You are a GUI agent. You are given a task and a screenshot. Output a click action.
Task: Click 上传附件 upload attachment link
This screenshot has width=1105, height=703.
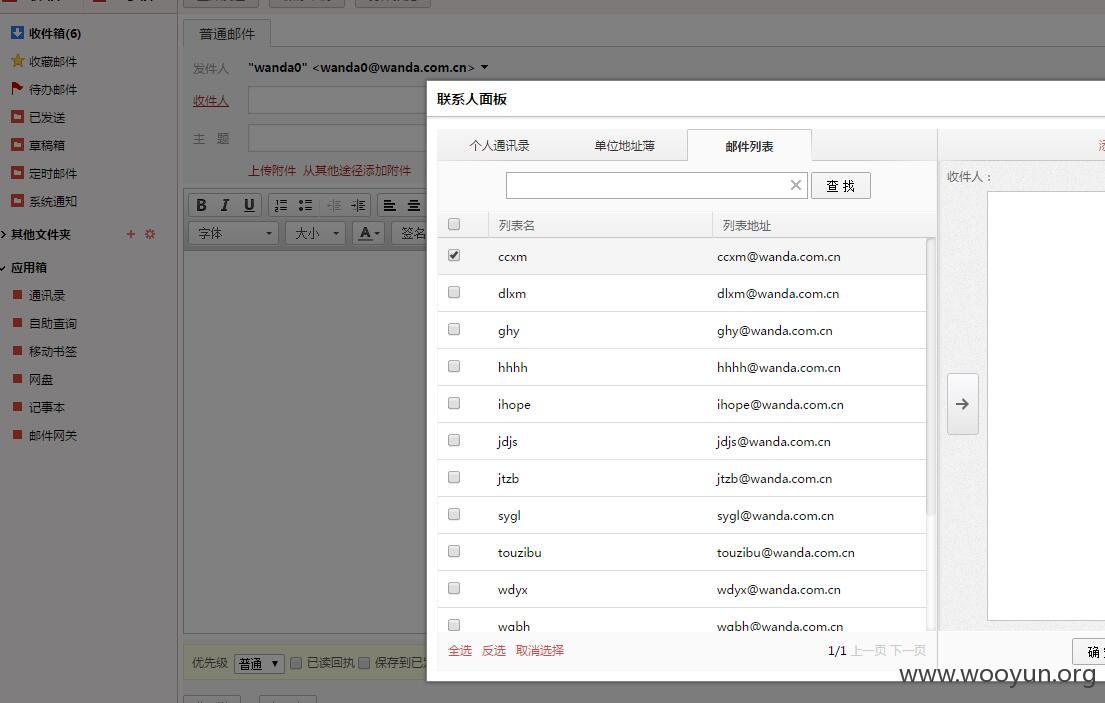point(272,170)
